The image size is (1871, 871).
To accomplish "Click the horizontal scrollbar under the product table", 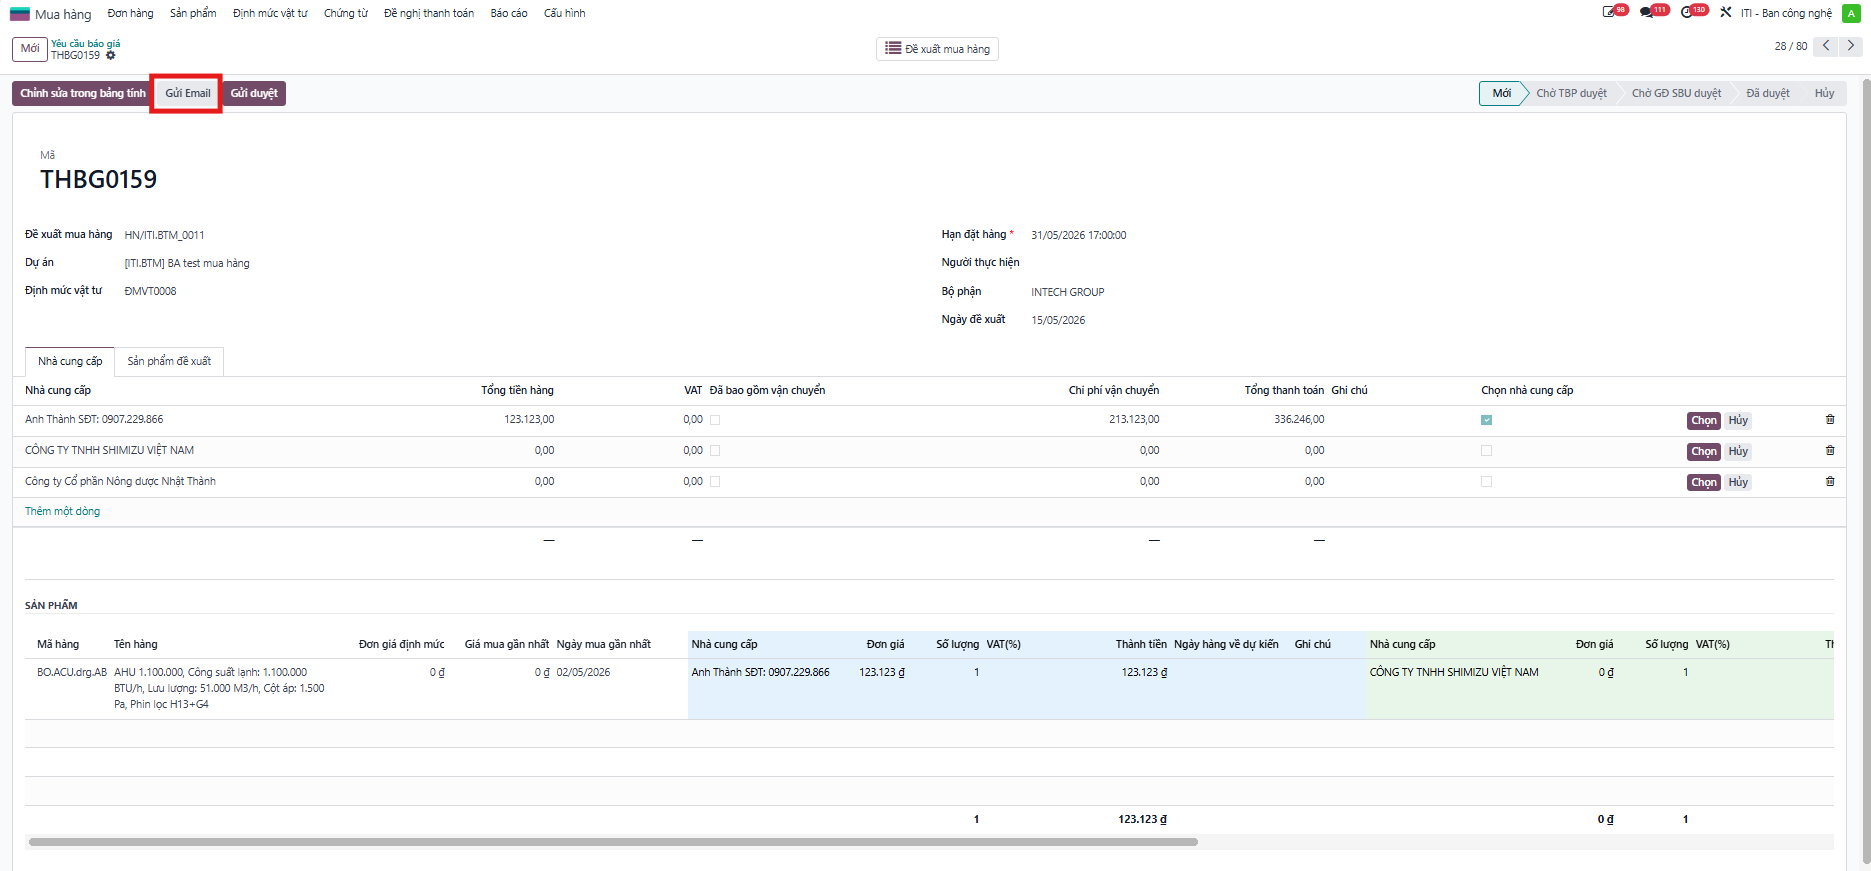I will [613, 842].
